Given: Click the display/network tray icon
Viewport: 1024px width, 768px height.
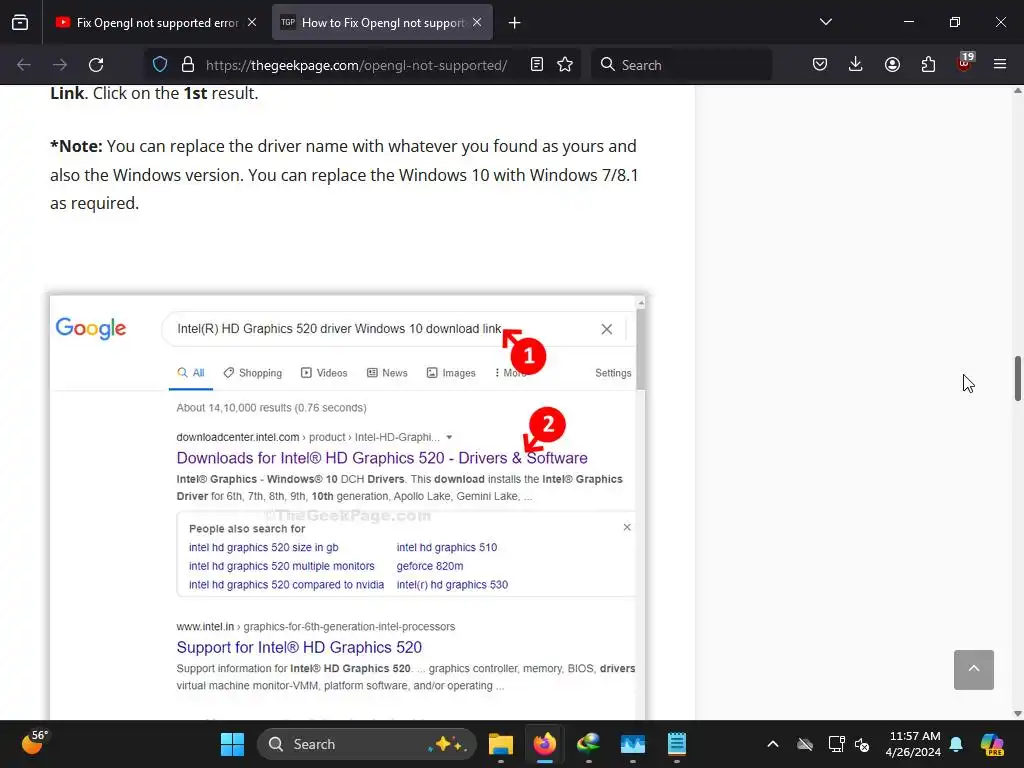Looking at the screenshot, I should 836,744.
